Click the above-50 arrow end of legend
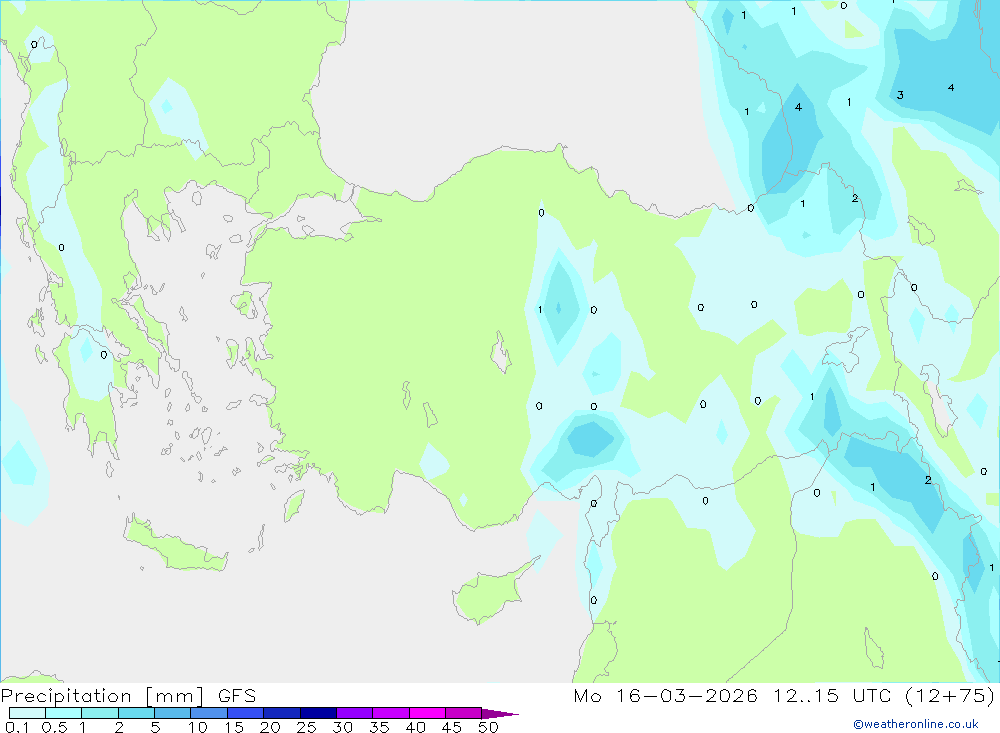The width and height of the screenshot is (1000, 733). pyautogui.click(x=499, y=714)
